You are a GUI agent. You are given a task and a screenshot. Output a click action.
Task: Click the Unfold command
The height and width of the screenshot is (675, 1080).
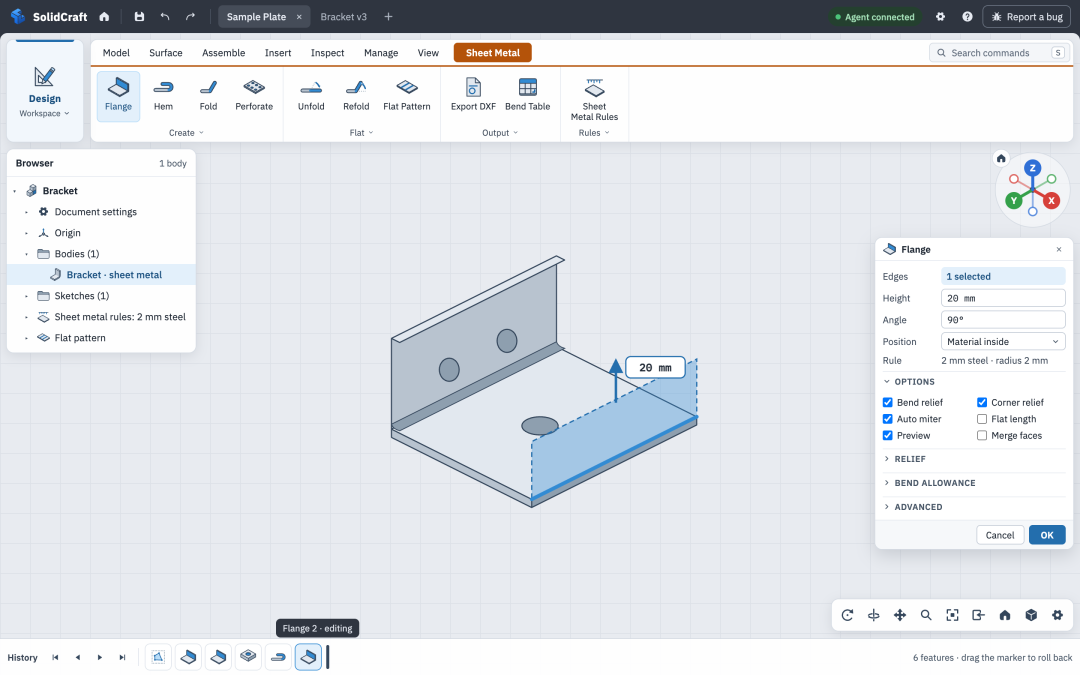pos(311,96)
